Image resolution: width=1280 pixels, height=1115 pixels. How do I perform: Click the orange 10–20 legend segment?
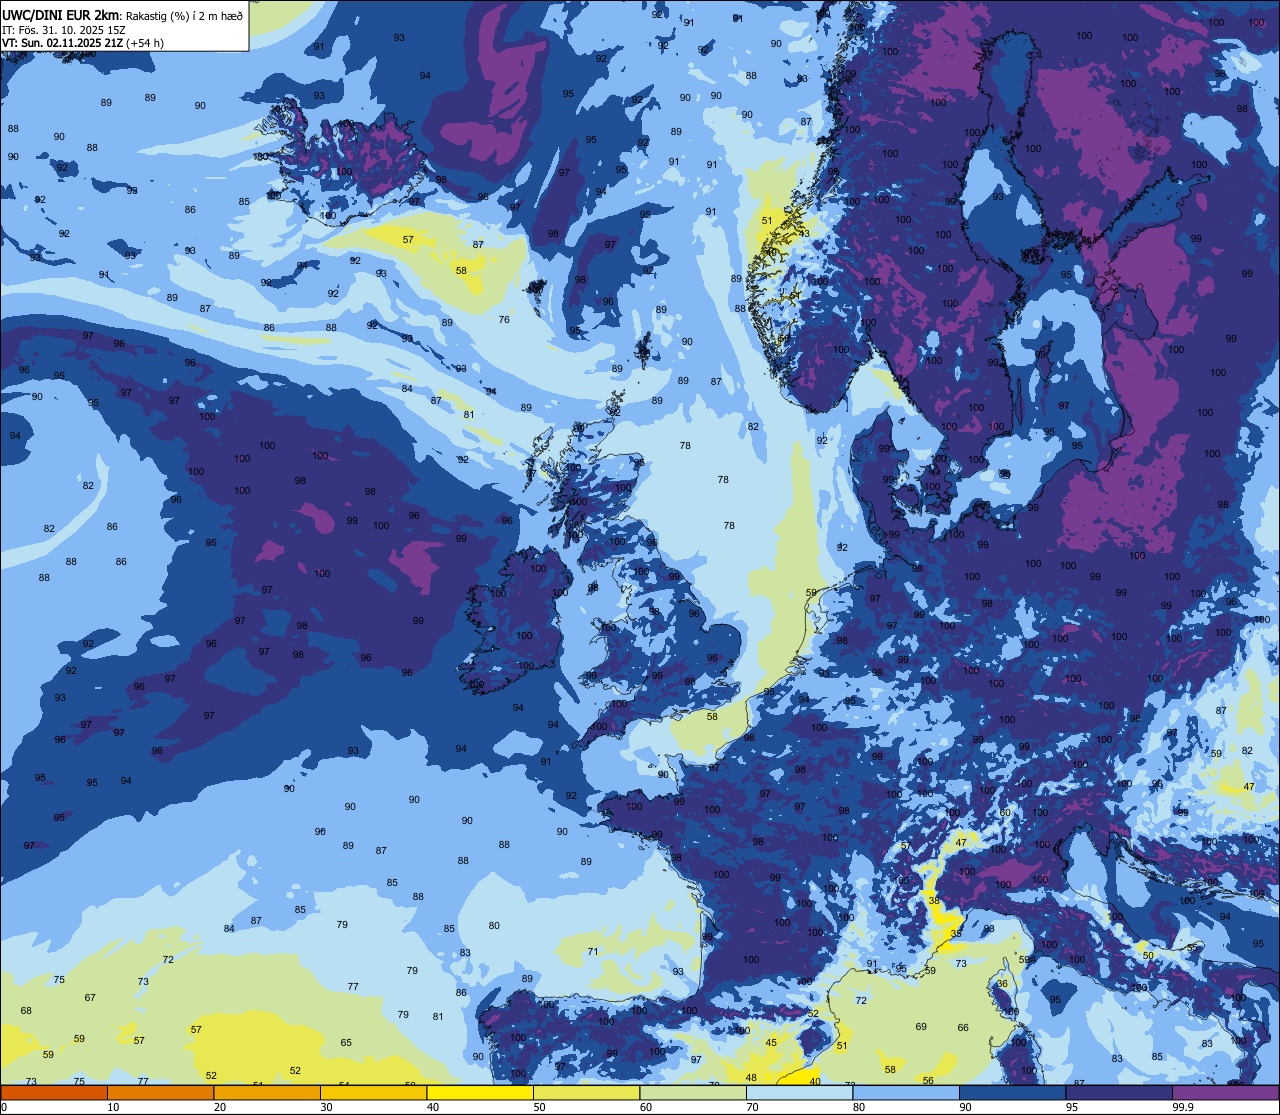[160, 1093]
